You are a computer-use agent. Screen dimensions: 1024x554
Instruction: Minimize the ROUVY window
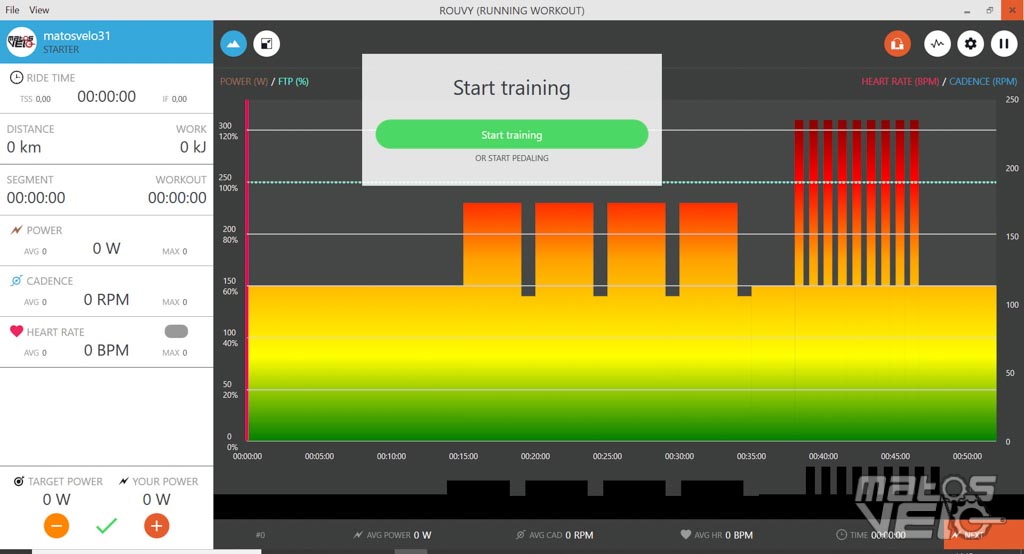967,10
